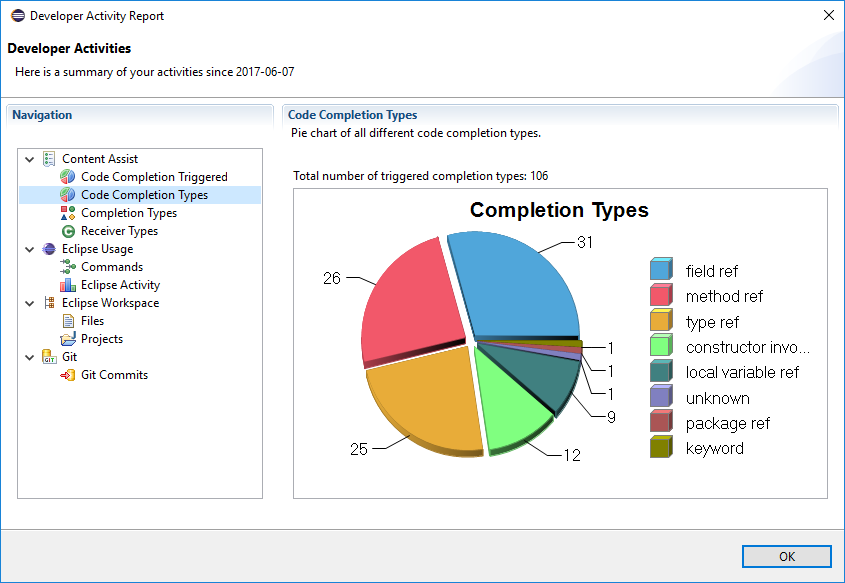Collapse the Eclipse Usage tree node
The height and width of the screenshot is (583, 845).
pyautogui.click(x=30, y=249)
